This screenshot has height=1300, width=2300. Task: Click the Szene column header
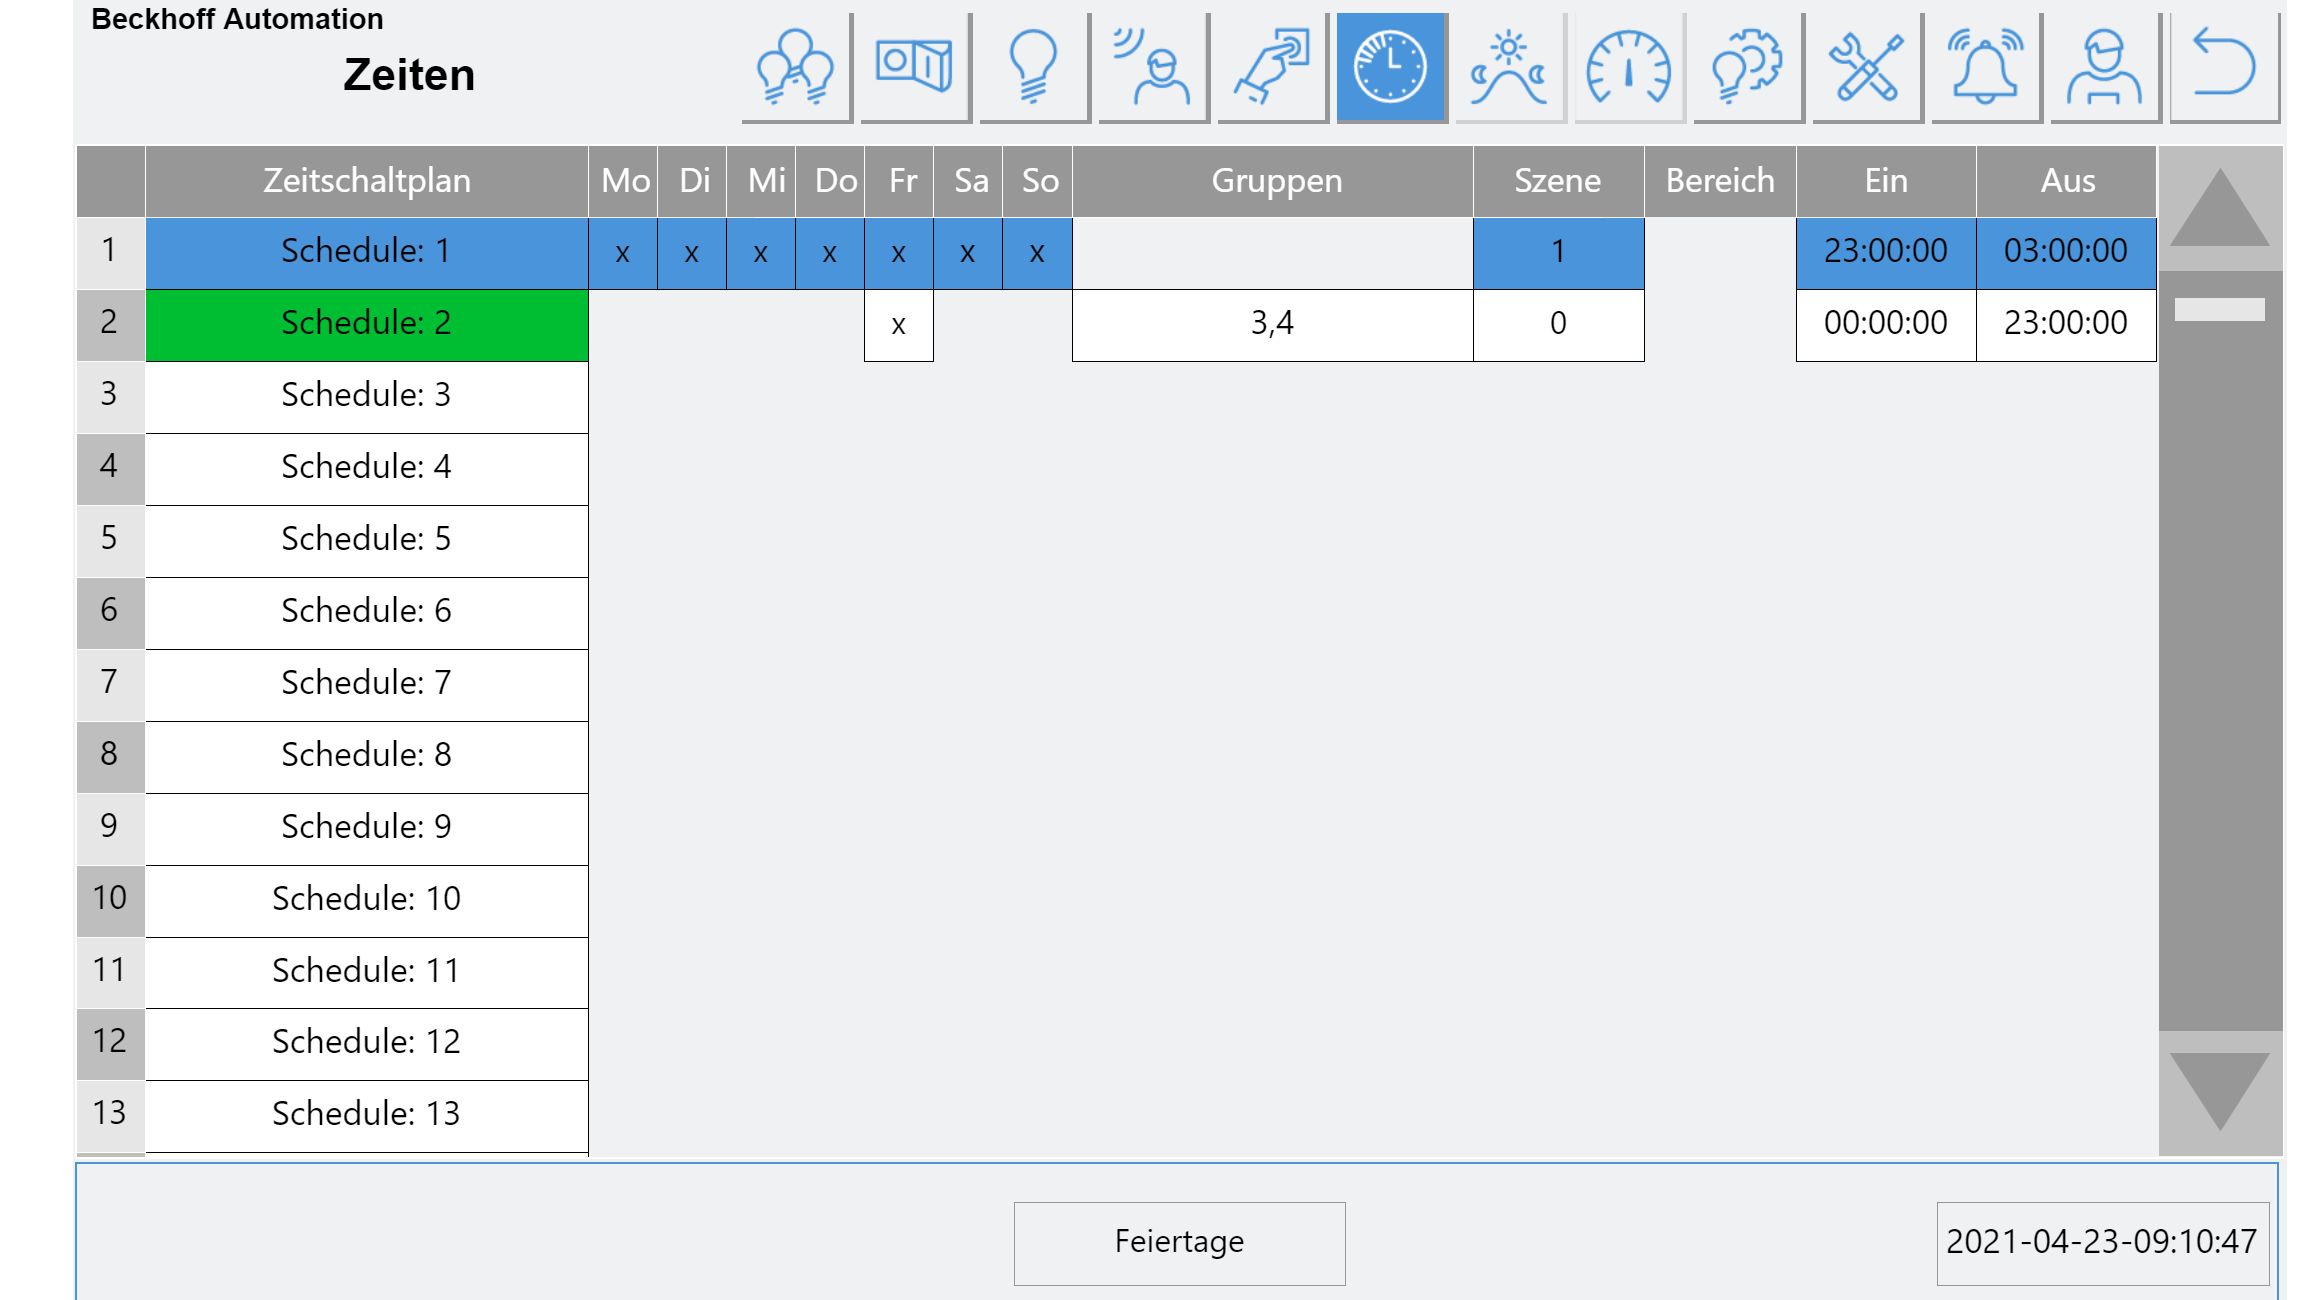(x=1559, y=181)
